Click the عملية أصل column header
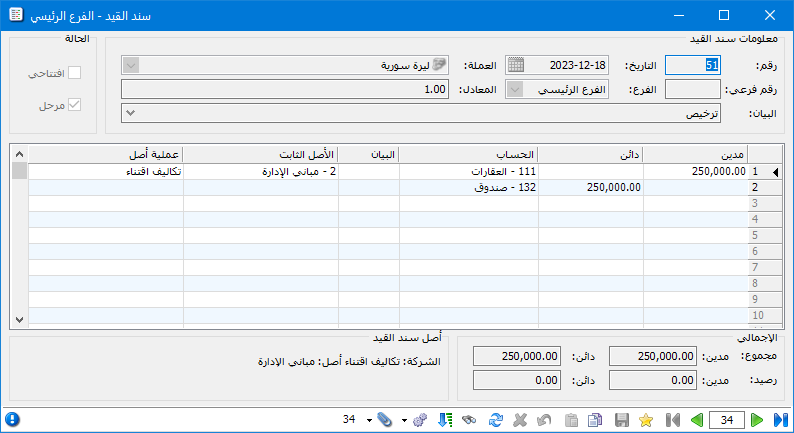The height and width of the screenshot is (433, 794). (x=106, y=154)
